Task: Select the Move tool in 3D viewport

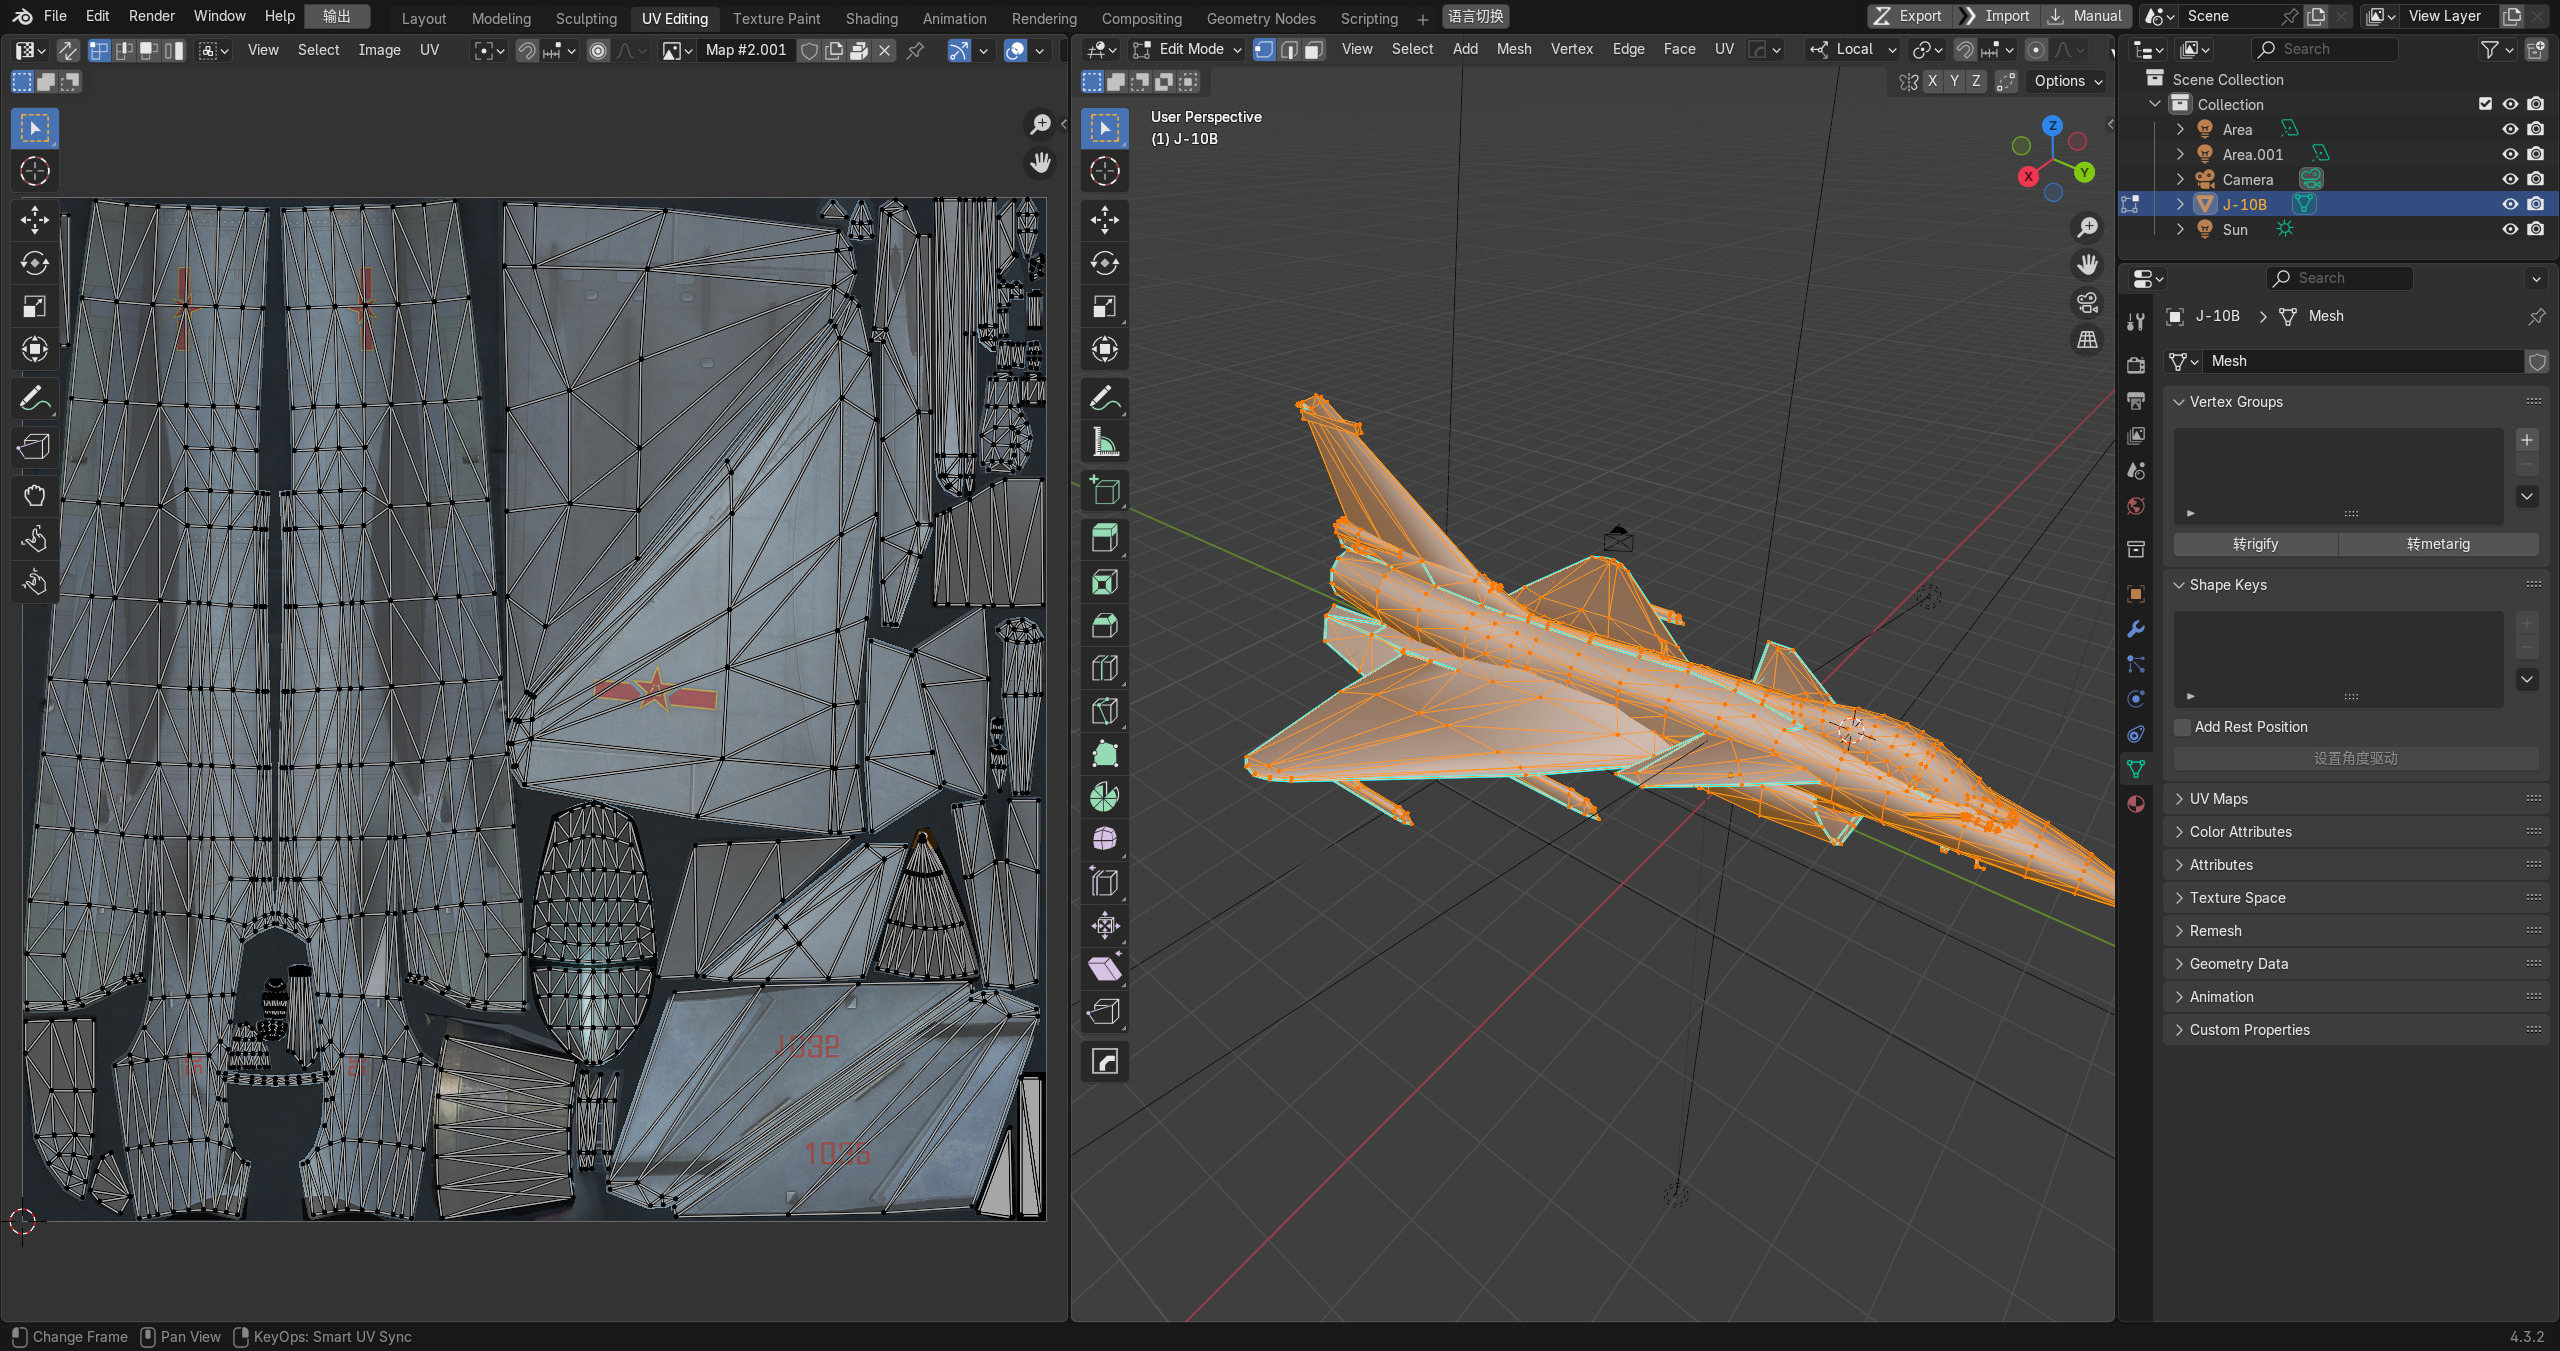Action: 1105,220
